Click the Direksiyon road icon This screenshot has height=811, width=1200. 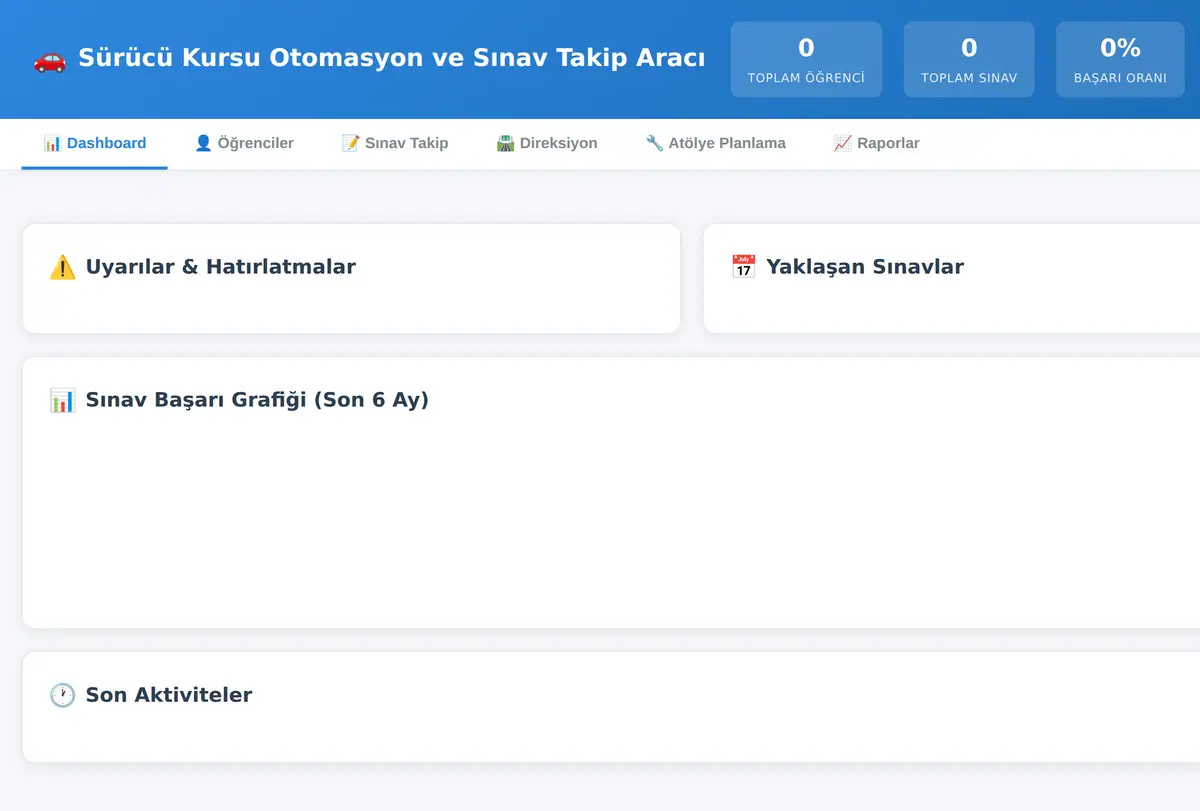[x=505, y=143]
